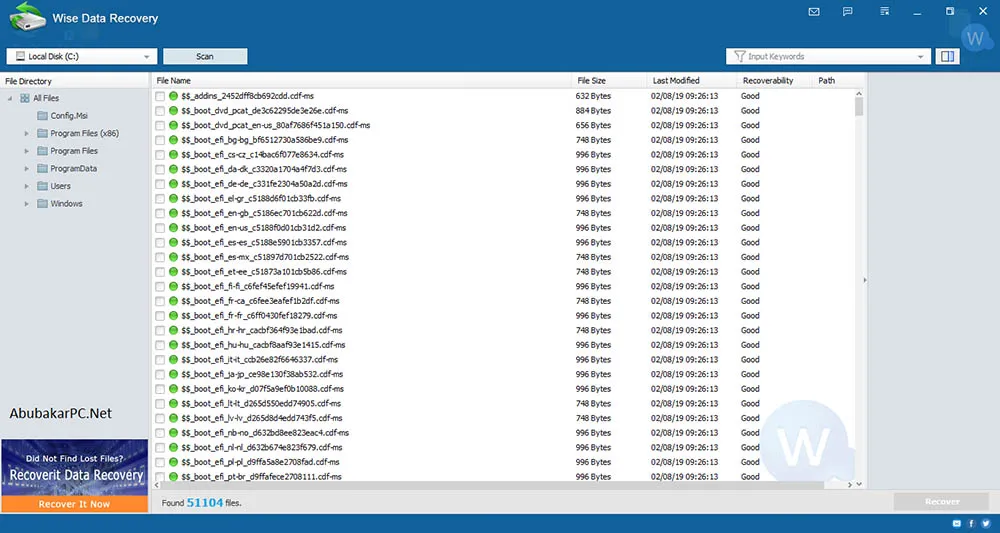Viewport: 1000px width, 533px height.
Task: Click green status dot of $$_boot_efi_en-gb file
Action: [173, 213]
